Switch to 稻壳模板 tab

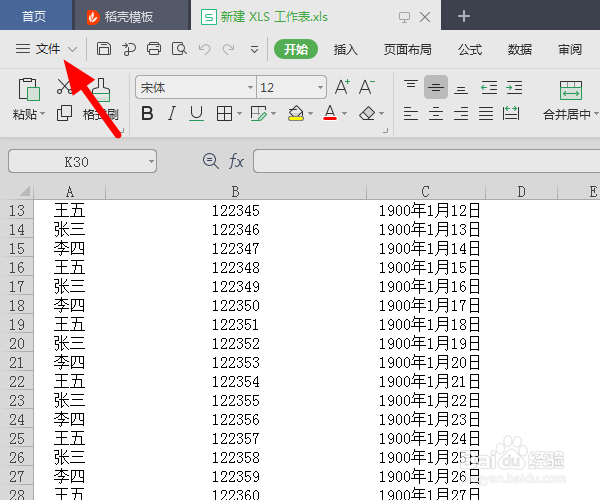[x=131, y=16]
